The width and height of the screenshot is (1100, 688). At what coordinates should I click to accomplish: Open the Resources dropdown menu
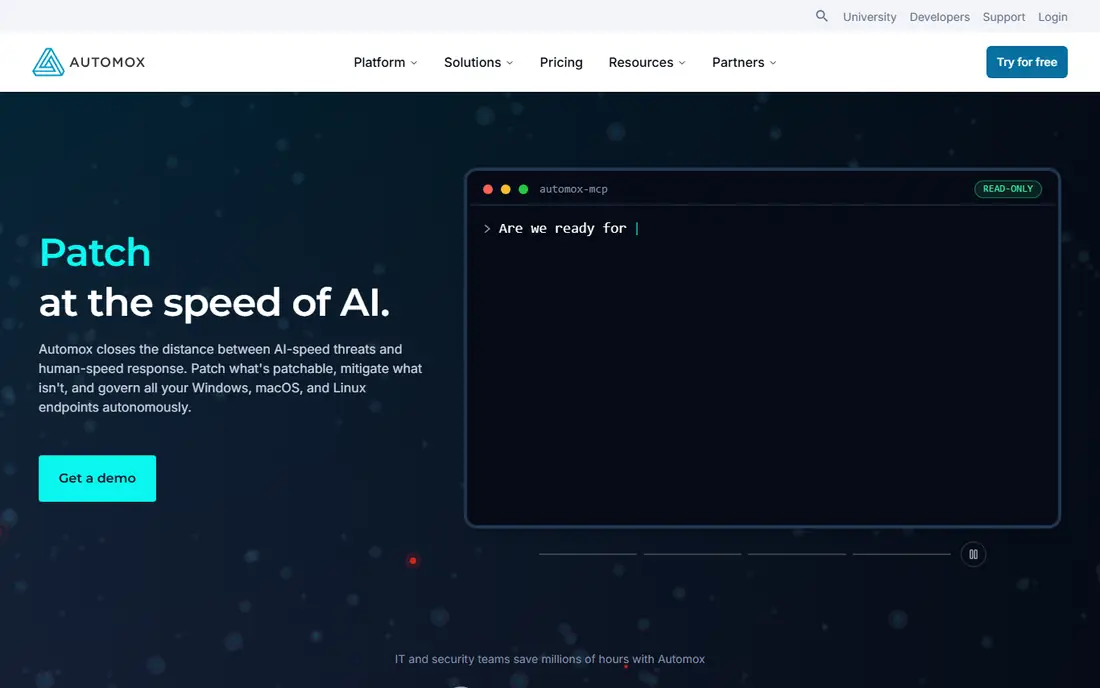click(x=647, y=62)
